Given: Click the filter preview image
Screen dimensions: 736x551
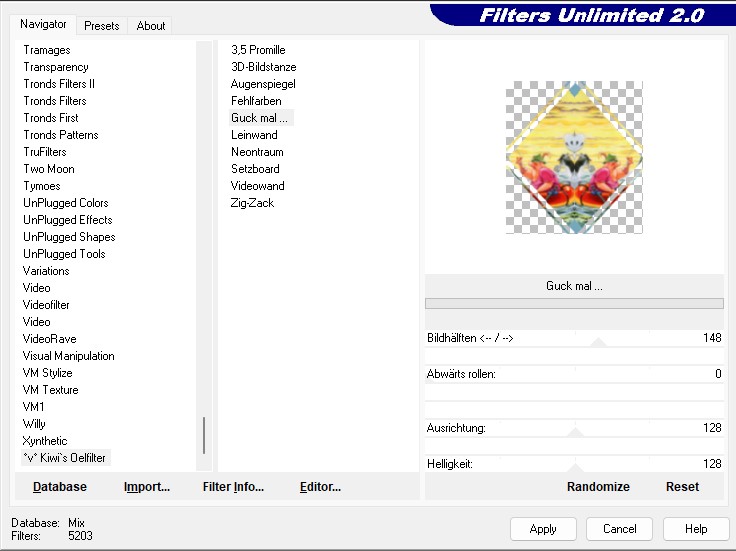Looking at the screenshot, I should click(574, 157).
